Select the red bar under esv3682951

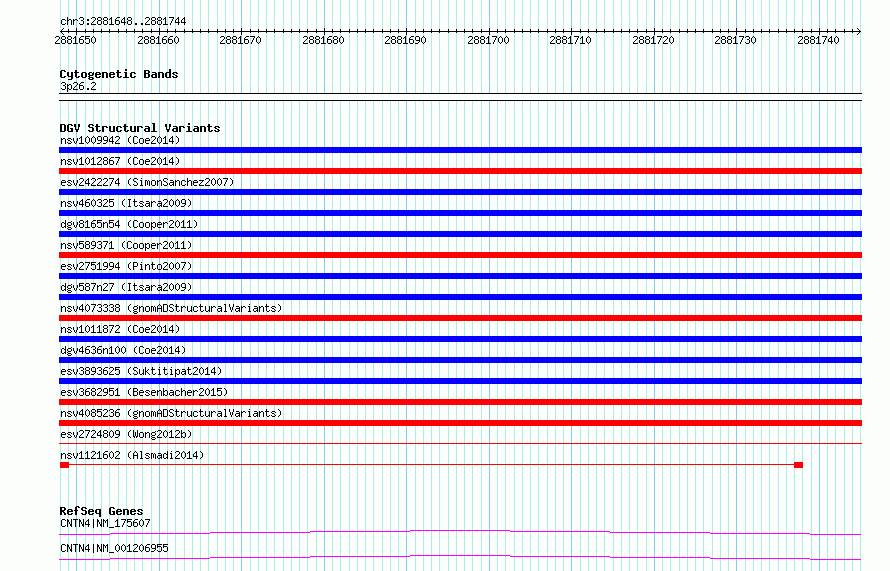(x=460, y=402)
